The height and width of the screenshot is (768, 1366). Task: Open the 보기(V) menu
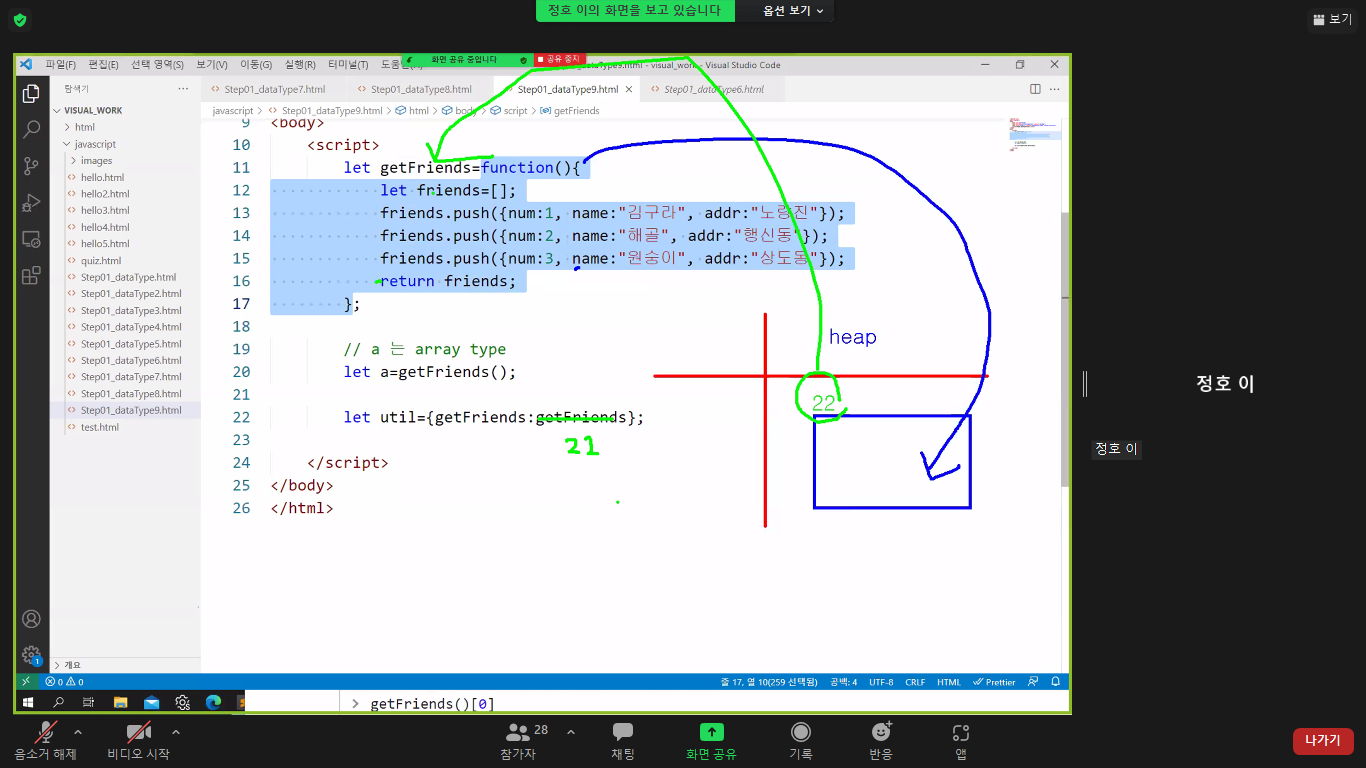(211, 65)
